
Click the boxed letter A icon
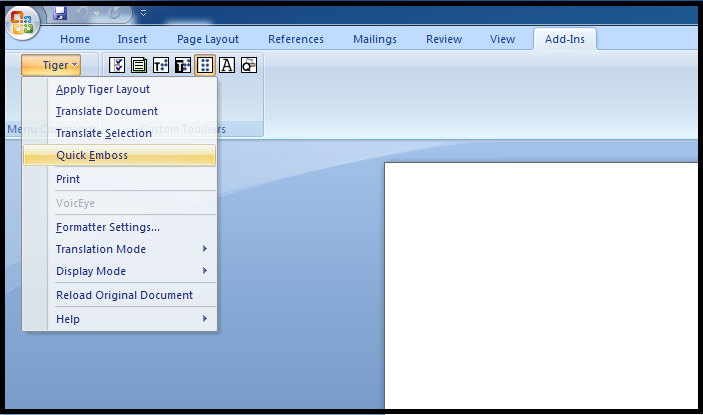(x=227, y=65)
